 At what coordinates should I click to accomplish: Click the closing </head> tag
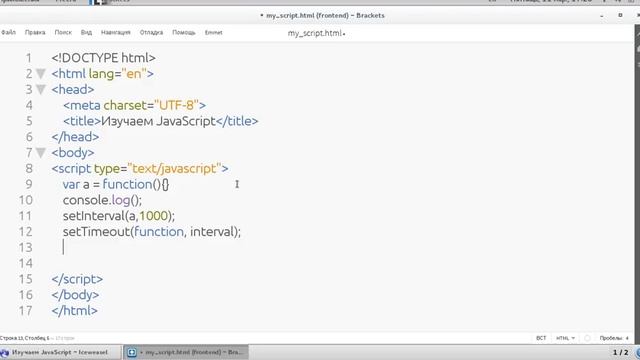[75, 137]
